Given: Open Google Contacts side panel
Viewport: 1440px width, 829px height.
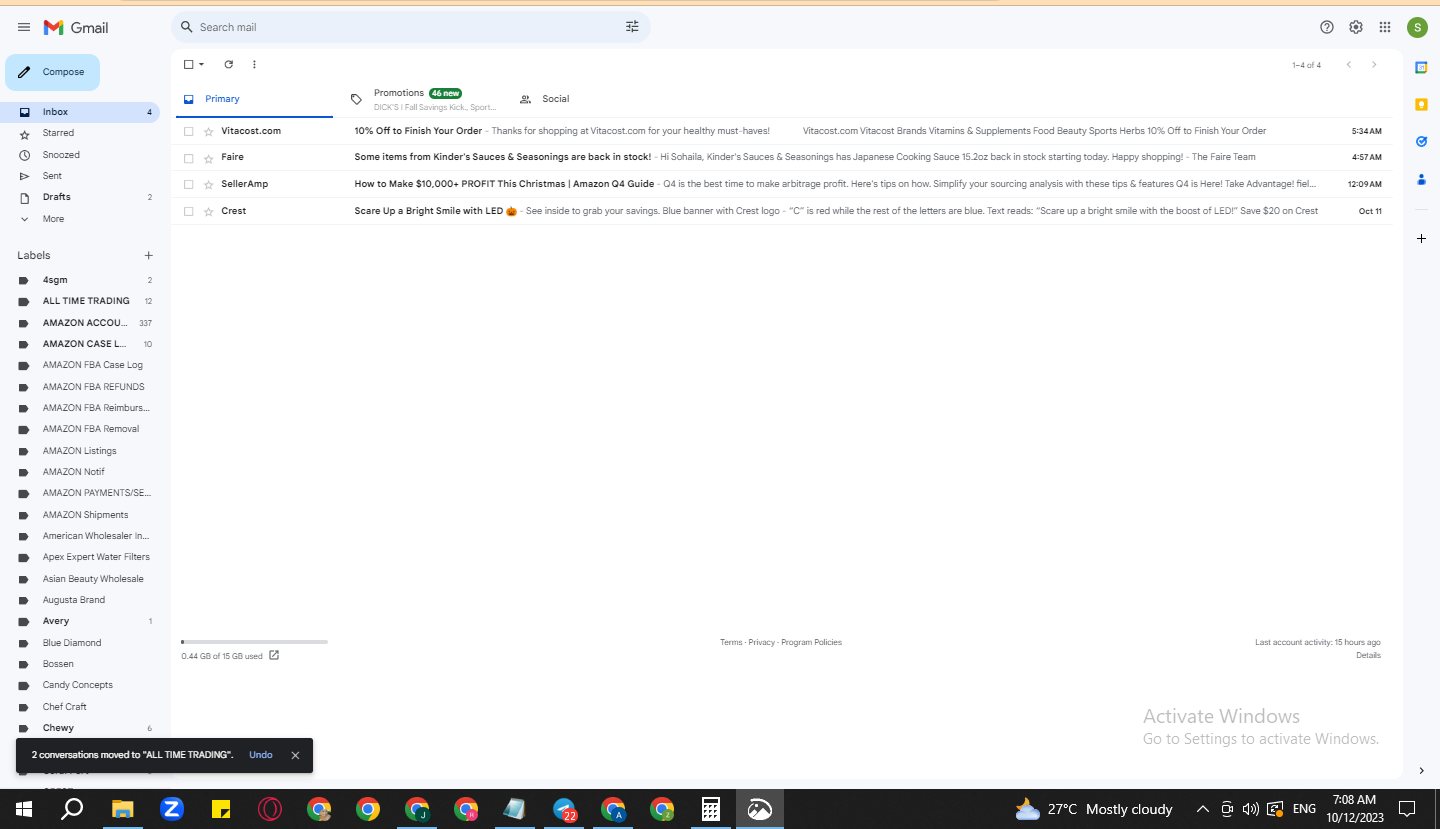Looking at the screenshot, I should point(1421,179).
